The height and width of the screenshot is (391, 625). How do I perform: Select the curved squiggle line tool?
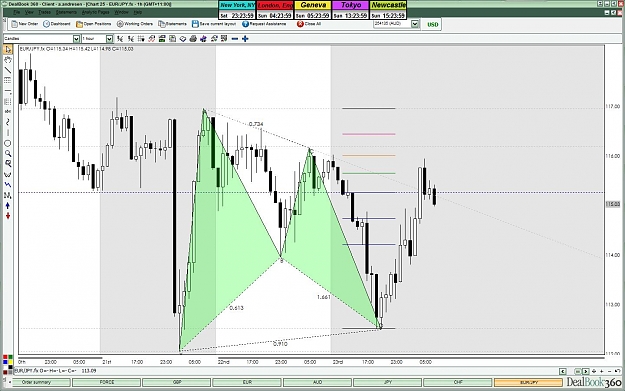tap(8, 122)
